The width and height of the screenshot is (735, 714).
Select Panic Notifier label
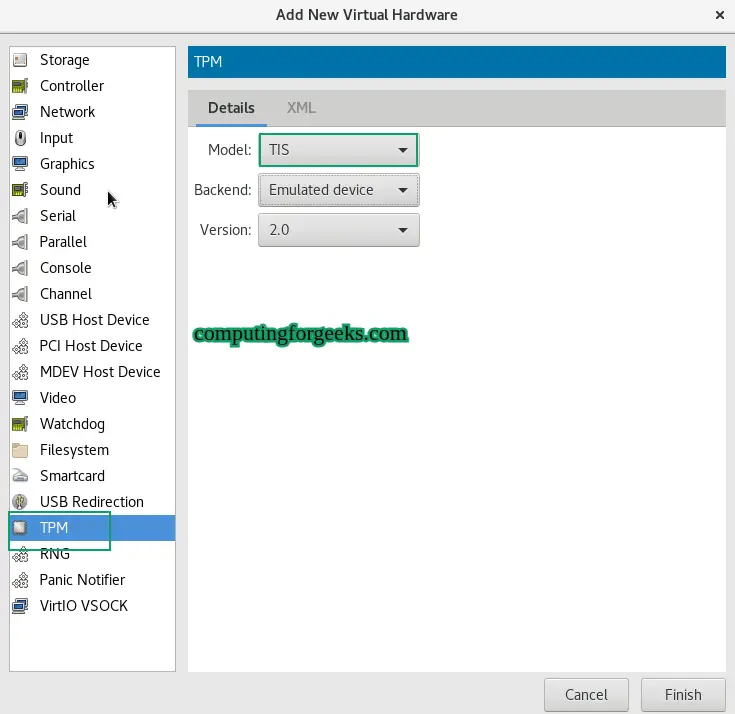coord(82,580)
